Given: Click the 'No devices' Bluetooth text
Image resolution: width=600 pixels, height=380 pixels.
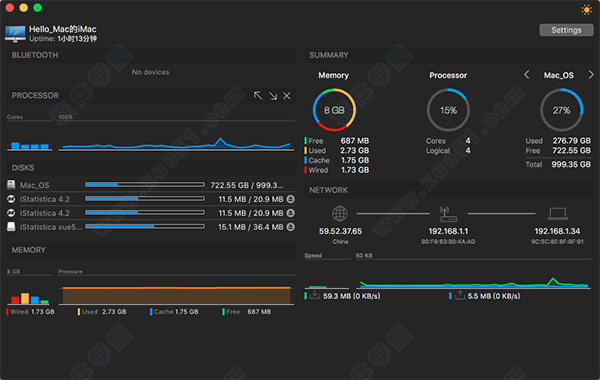Looking at the screenshot, I should 150,72.
